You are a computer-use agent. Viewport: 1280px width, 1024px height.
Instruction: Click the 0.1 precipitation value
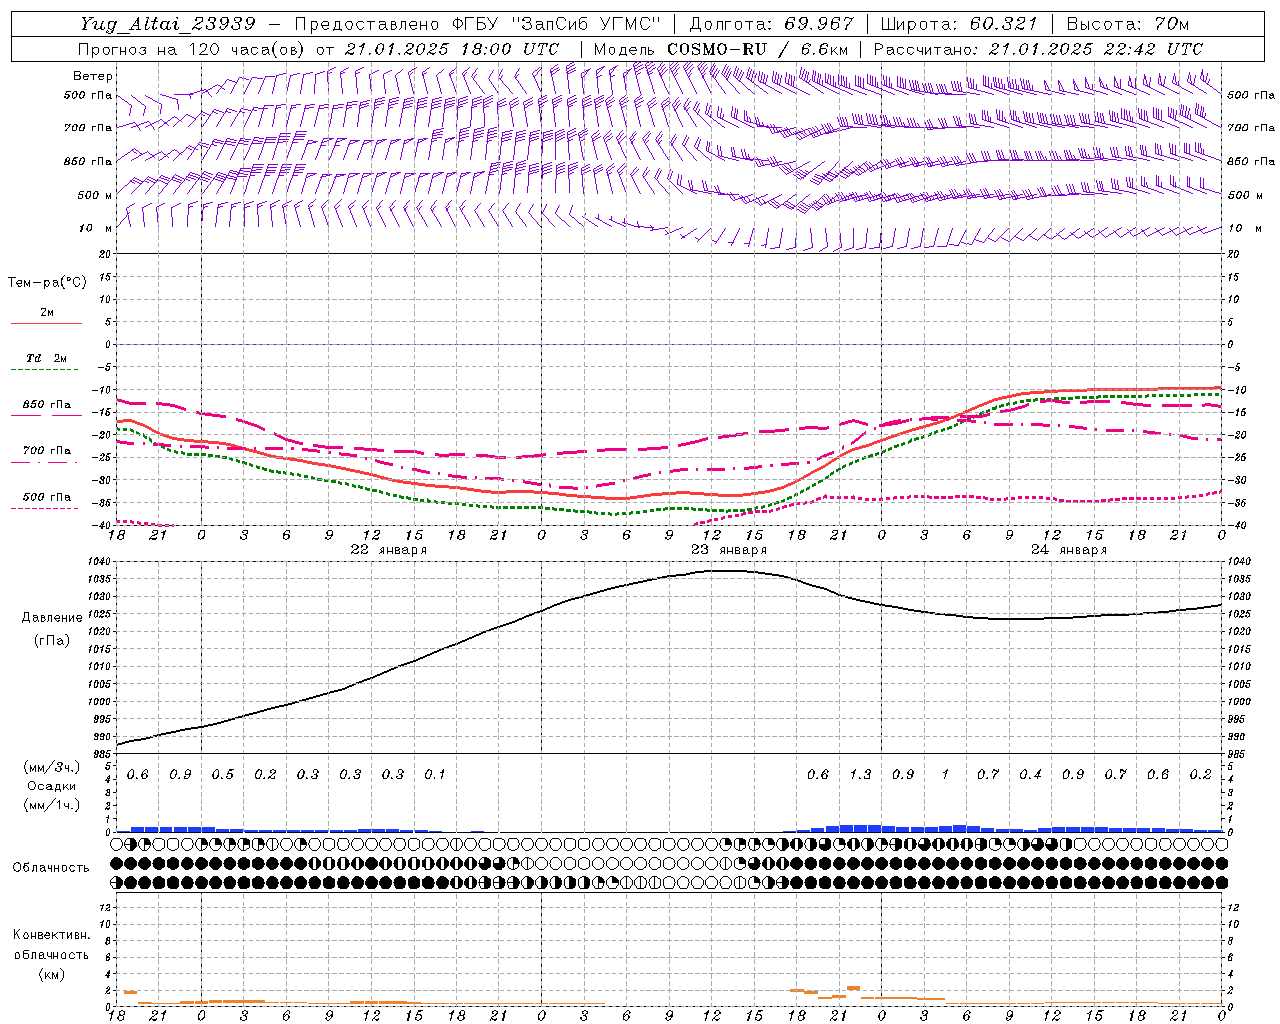coord(435,774)
